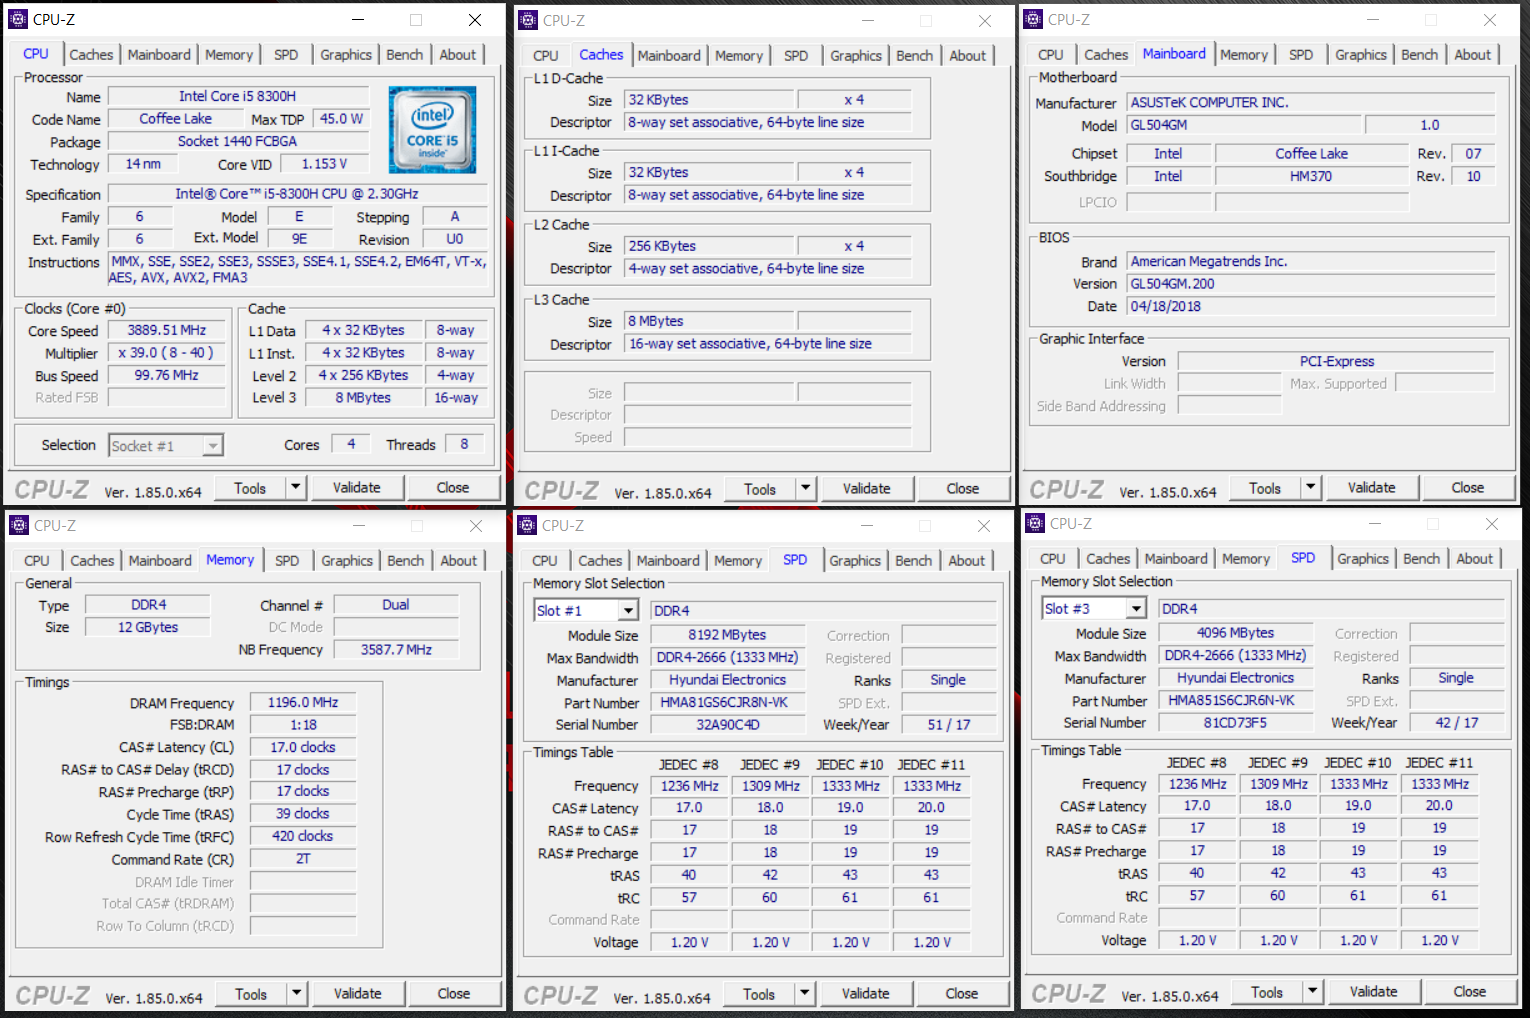Open Tools dropdown arrow in Slot #1 SPD window
The height and width of the screenshot is (1018, 1530).
tap(804, 993)
